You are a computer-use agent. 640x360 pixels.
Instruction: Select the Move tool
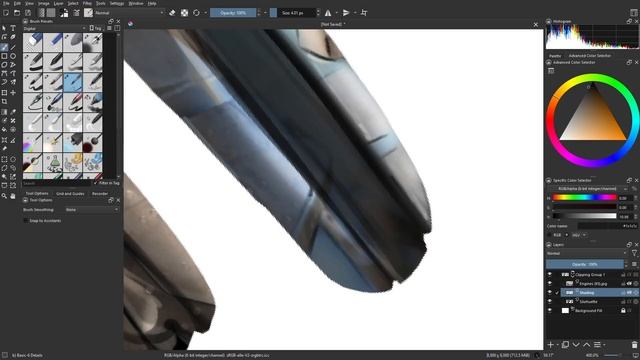pos(13,93)
